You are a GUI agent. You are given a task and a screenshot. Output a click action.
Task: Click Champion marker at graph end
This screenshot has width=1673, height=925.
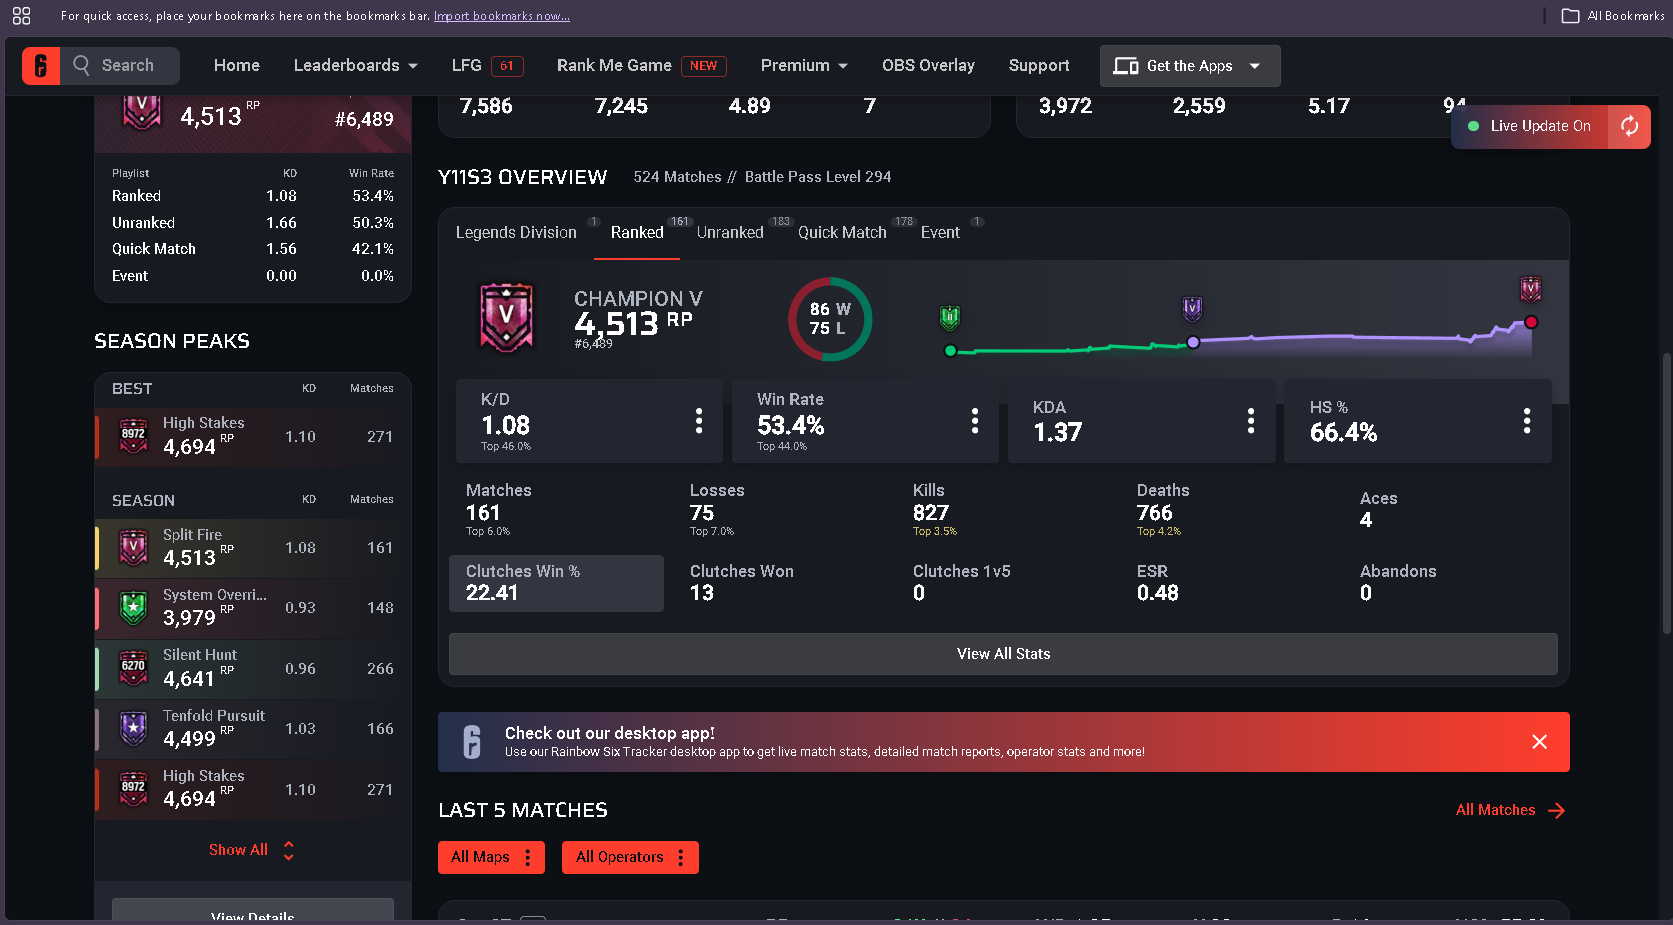[x=1531, y=290]
